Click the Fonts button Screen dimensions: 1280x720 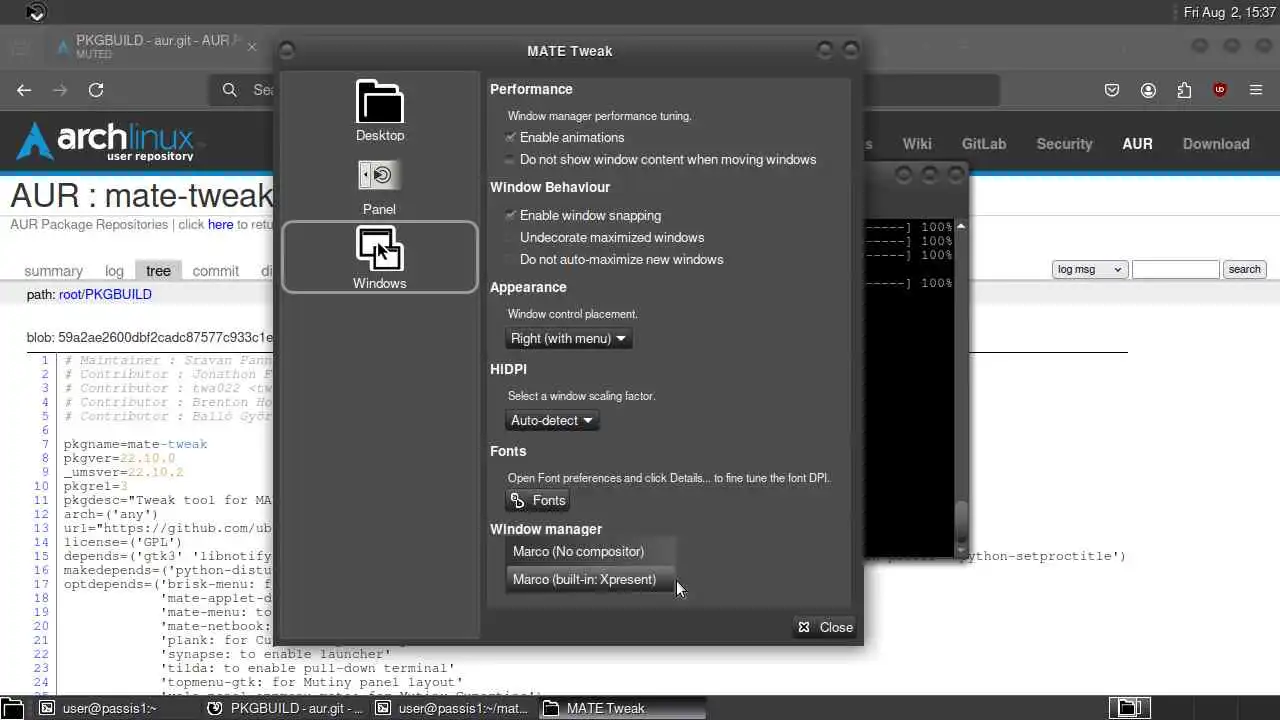click(538, 500)
